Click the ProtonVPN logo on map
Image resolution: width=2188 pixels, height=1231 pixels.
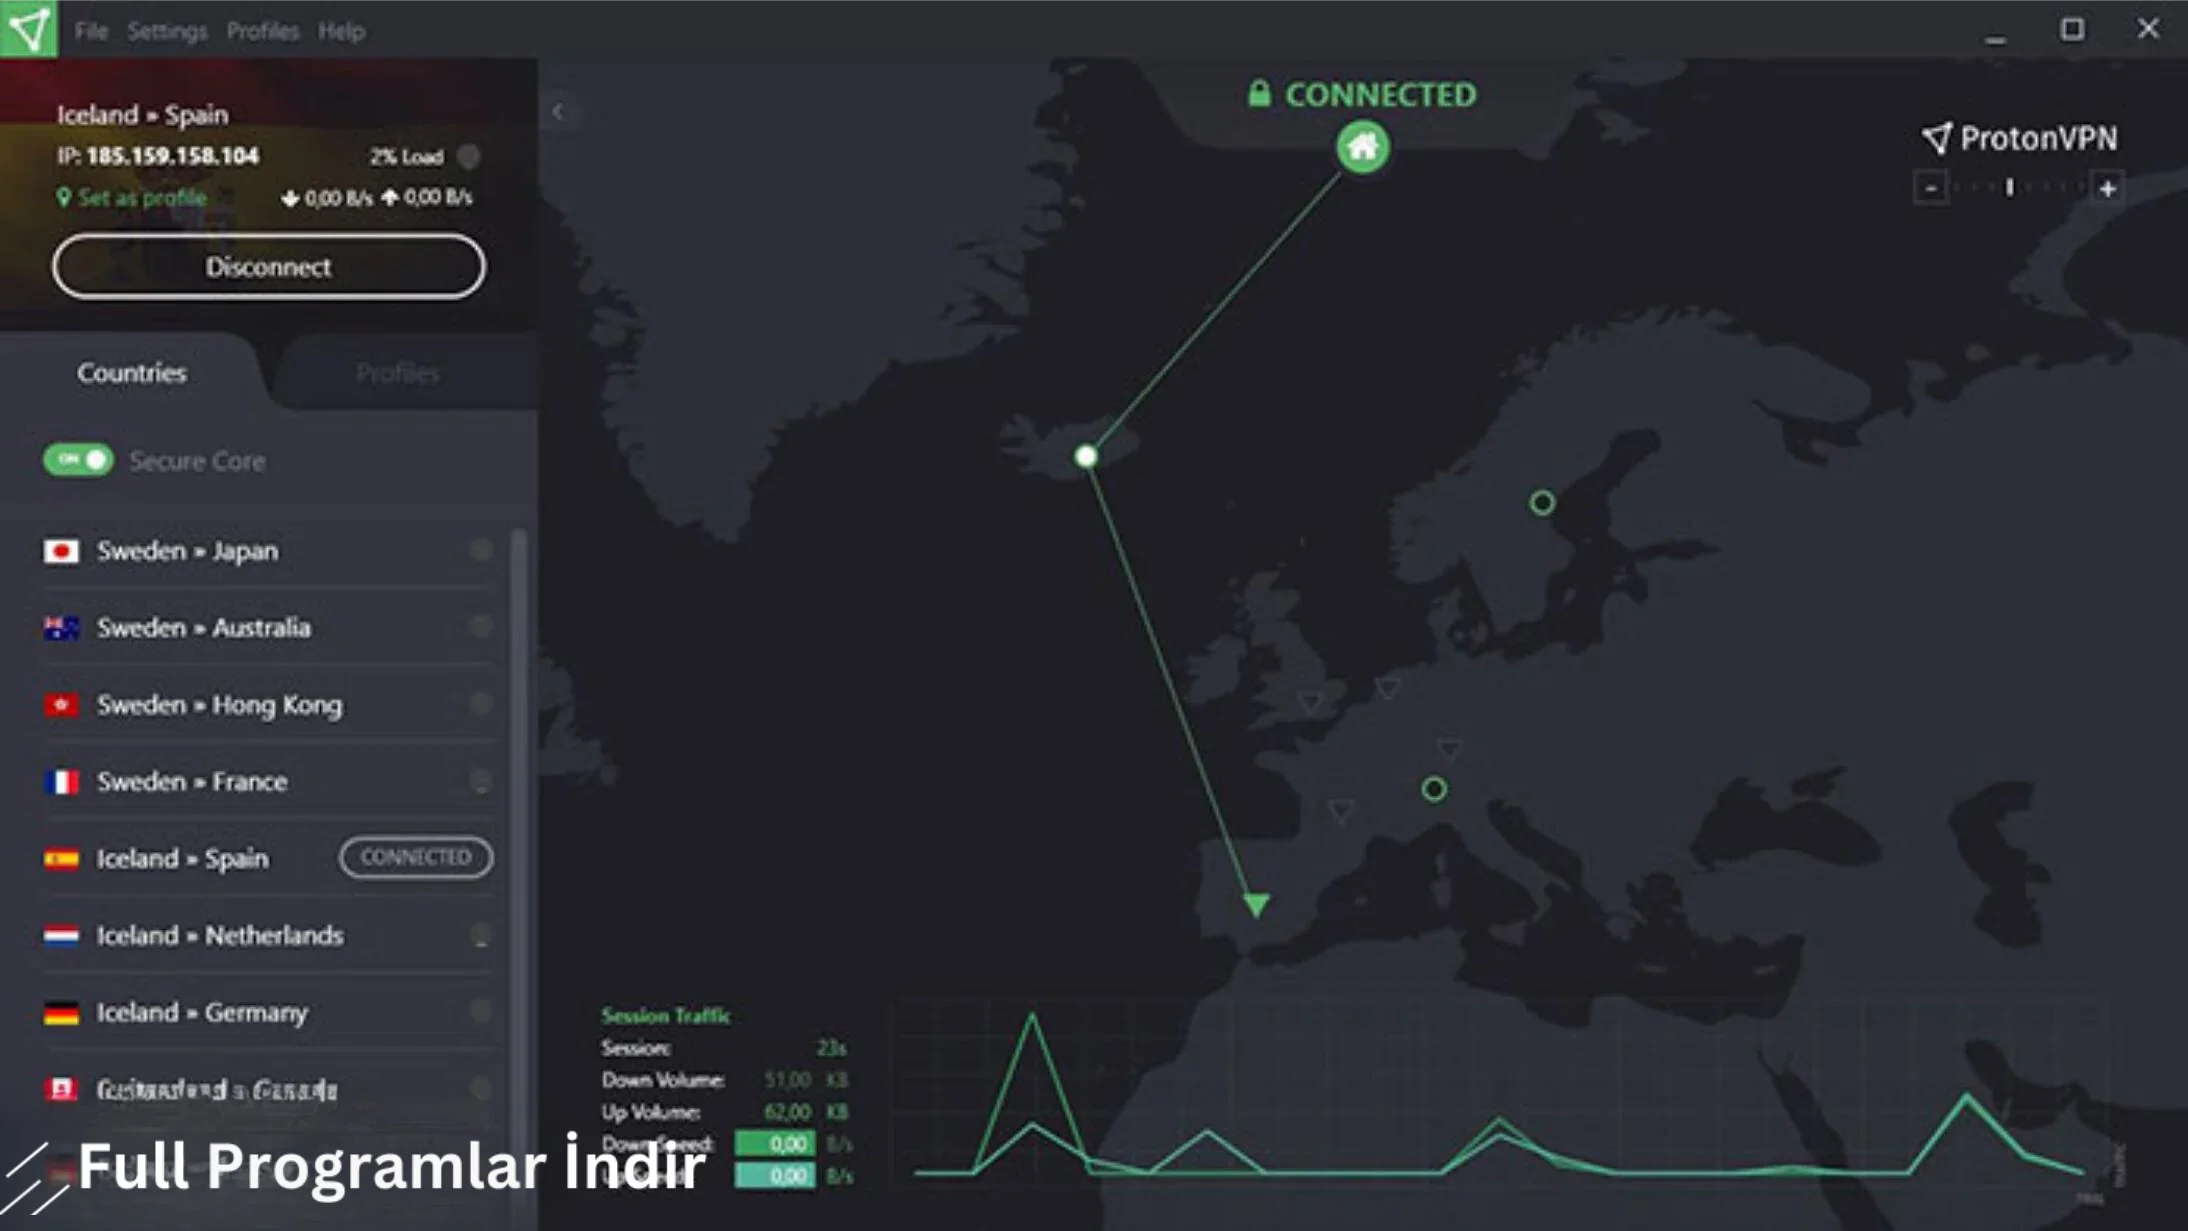coord(2019,138)
